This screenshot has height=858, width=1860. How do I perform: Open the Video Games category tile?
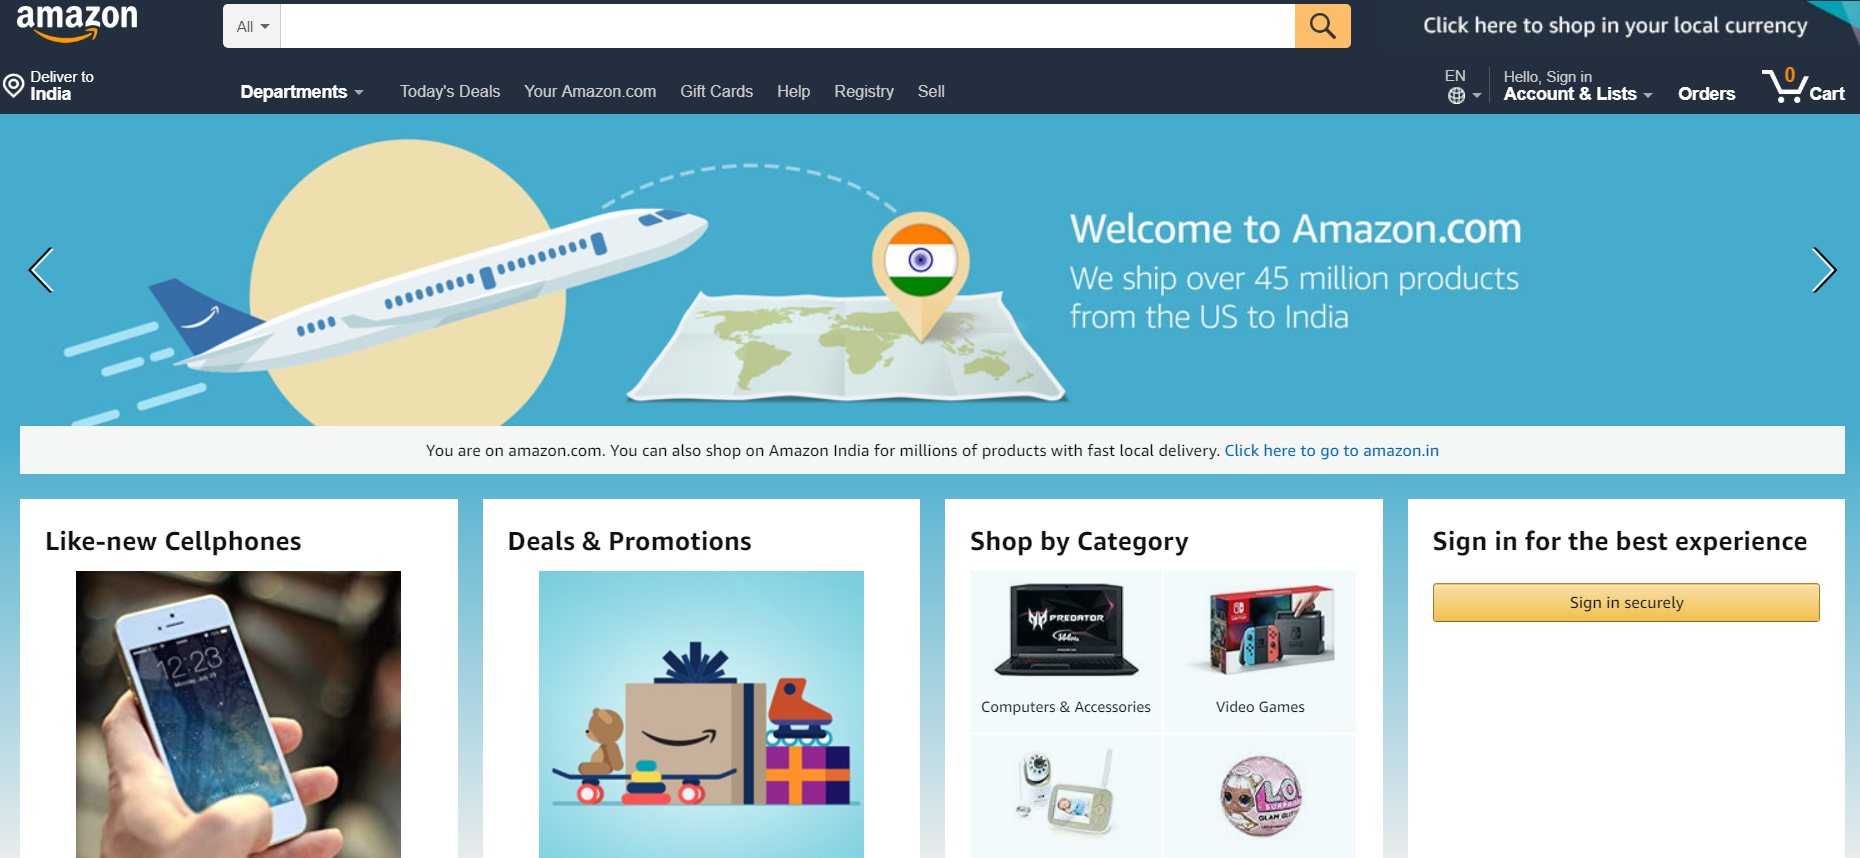pyautogui.click(x=1260, y=650)
